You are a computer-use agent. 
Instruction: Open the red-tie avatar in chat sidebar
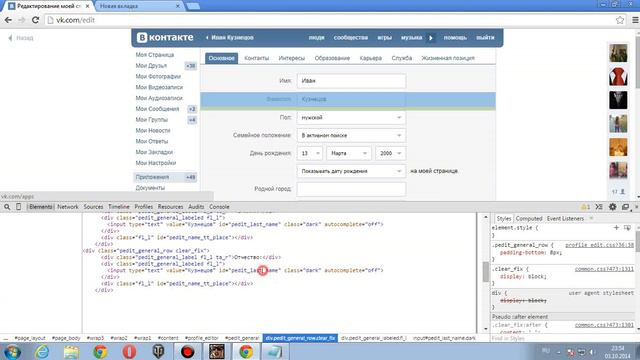(x=618, y=76)
